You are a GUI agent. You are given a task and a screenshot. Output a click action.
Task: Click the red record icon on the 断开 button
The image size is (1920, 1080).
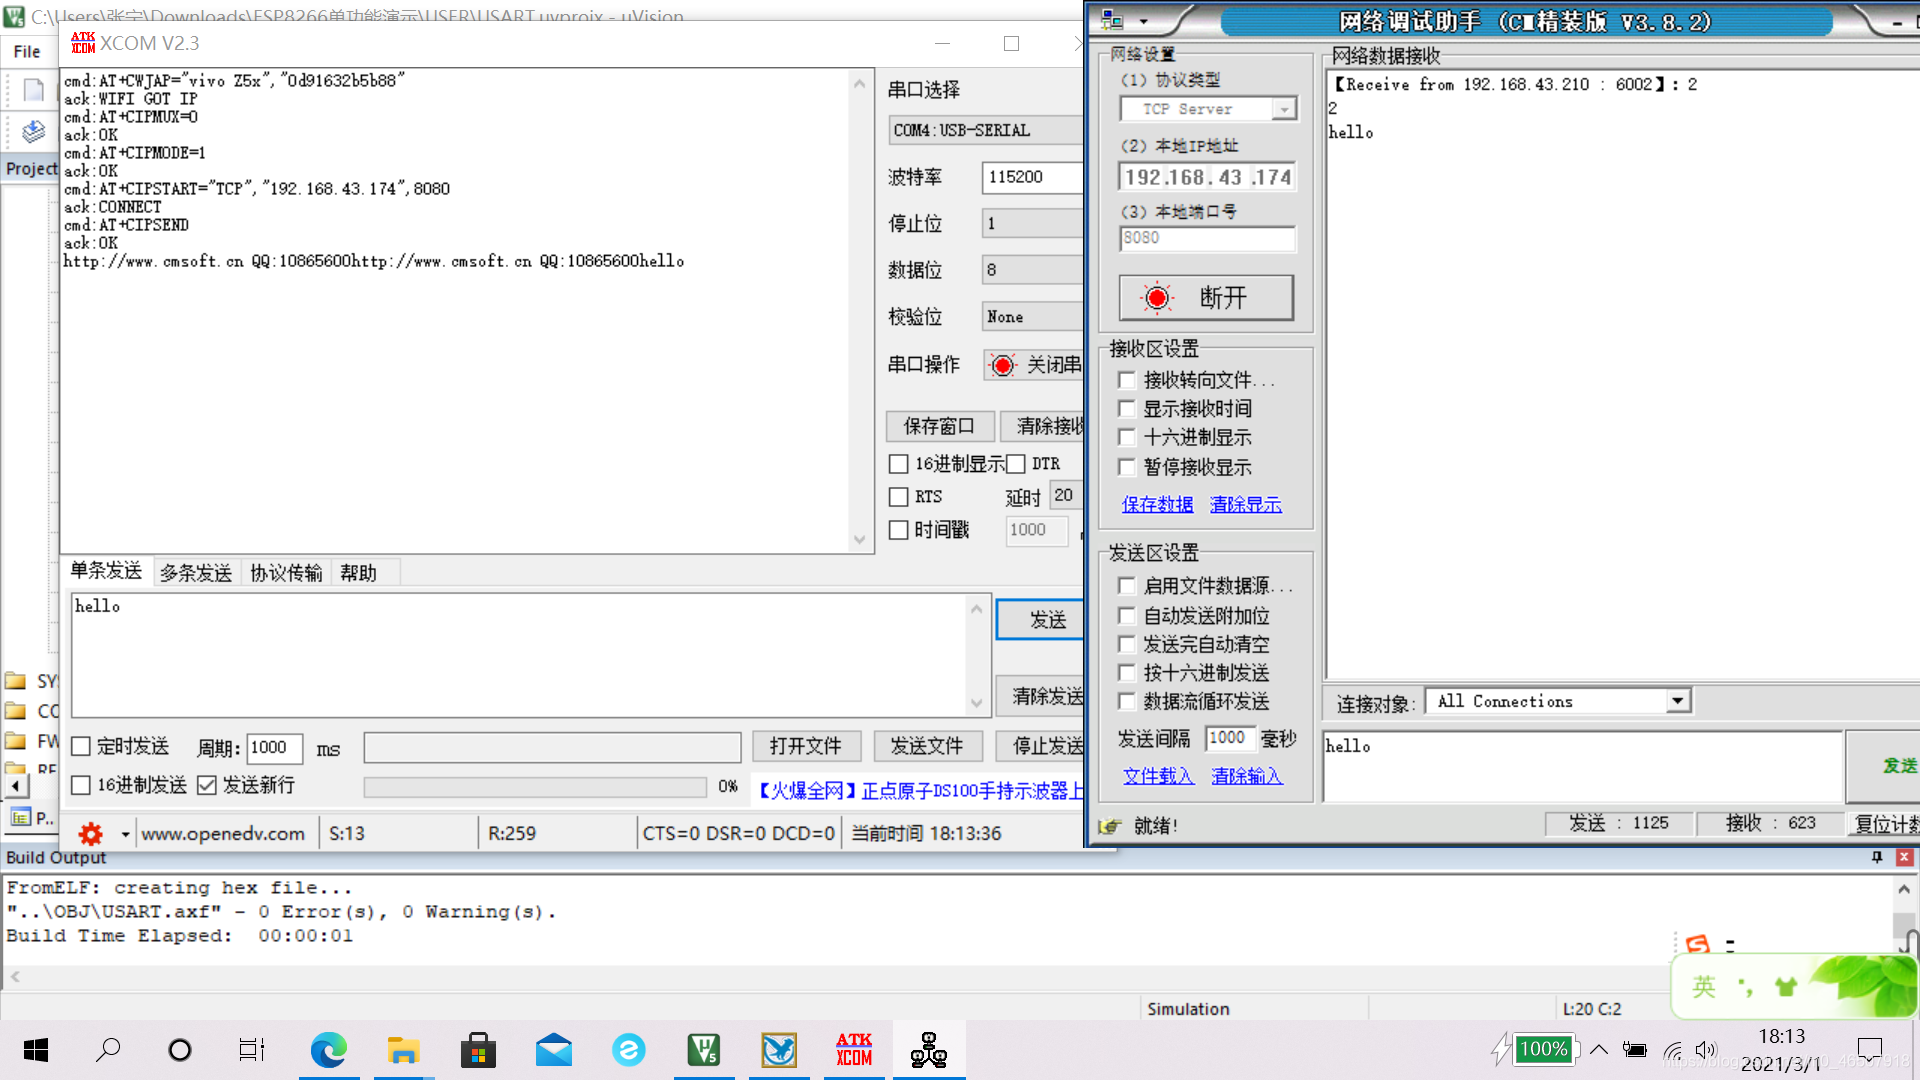pyautogui.click(x=1157, y=297)
